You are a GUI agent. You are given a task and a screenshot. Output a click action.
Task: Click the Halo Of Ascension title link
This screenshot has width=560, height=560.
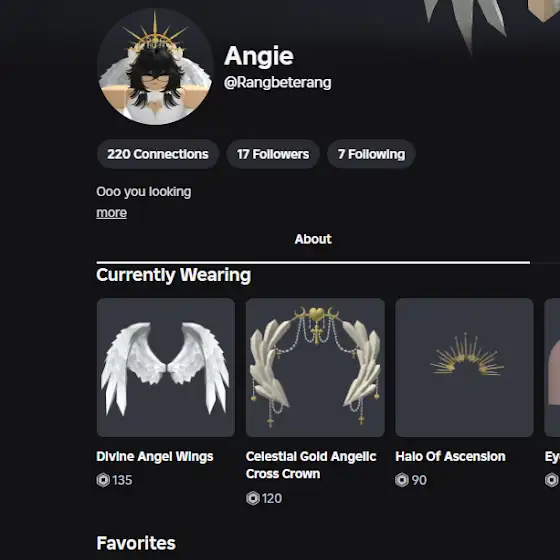pyautogui.click(x=450, y=456)
